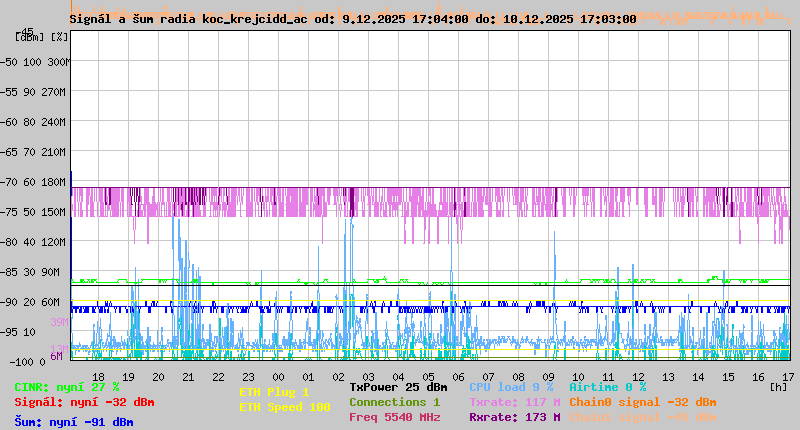This screenshot has width=800, height=430.
Task: Select the cyan Airtime legend entry
Action: (607, 387)
